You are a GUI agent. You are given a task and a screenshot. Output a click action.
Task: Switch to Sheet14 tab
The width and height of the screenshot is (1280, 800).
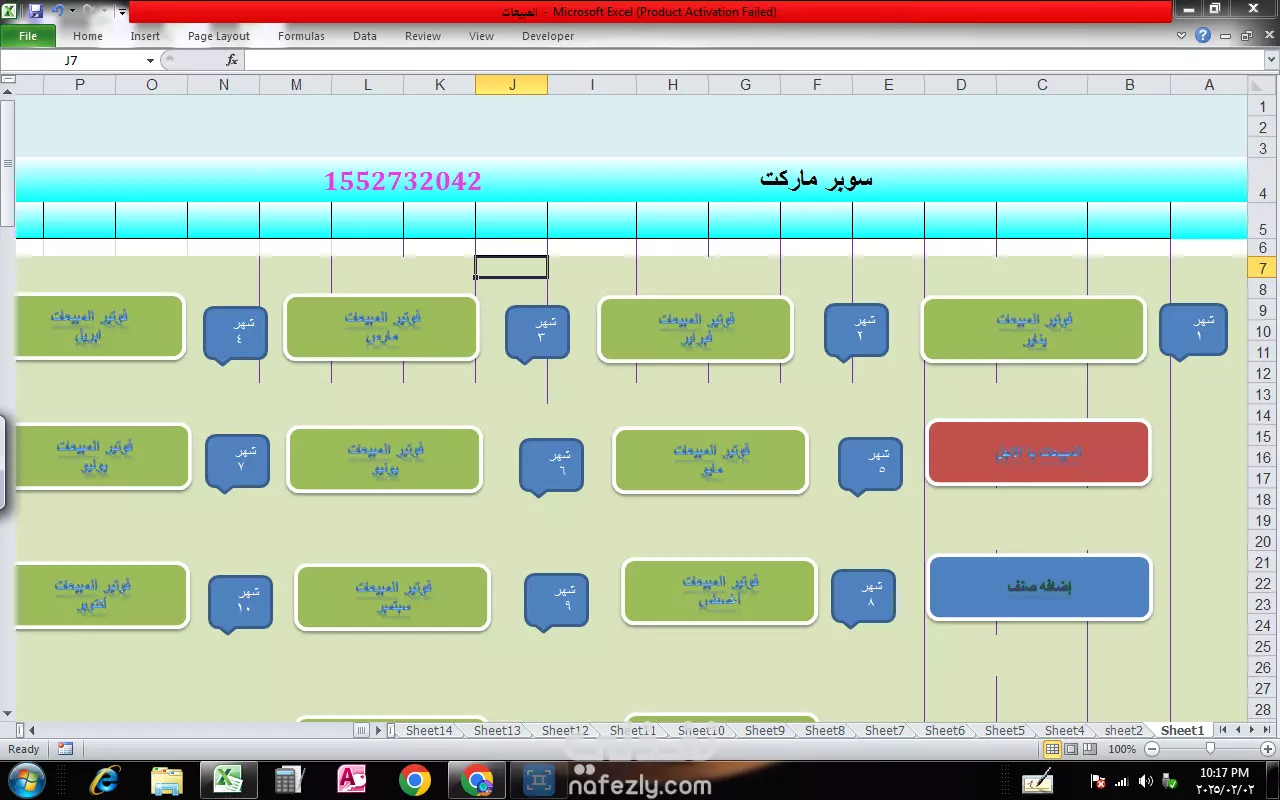[429, 731]
